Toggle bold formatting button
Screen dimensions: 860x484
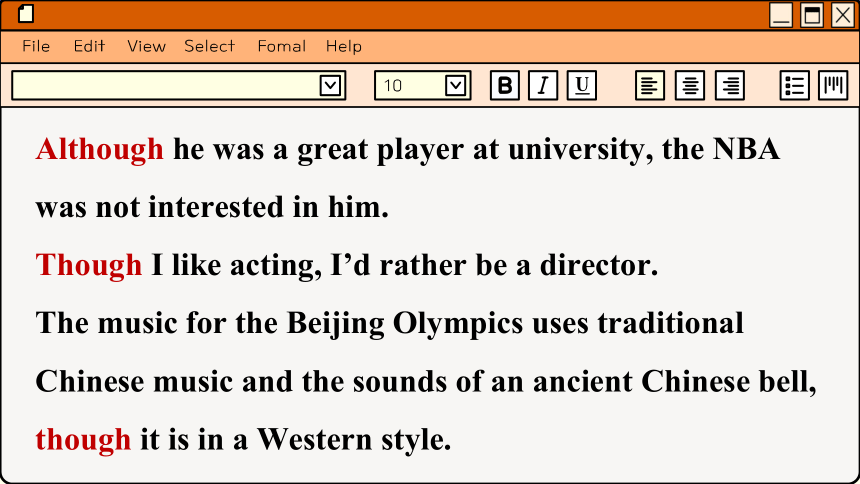505,85
